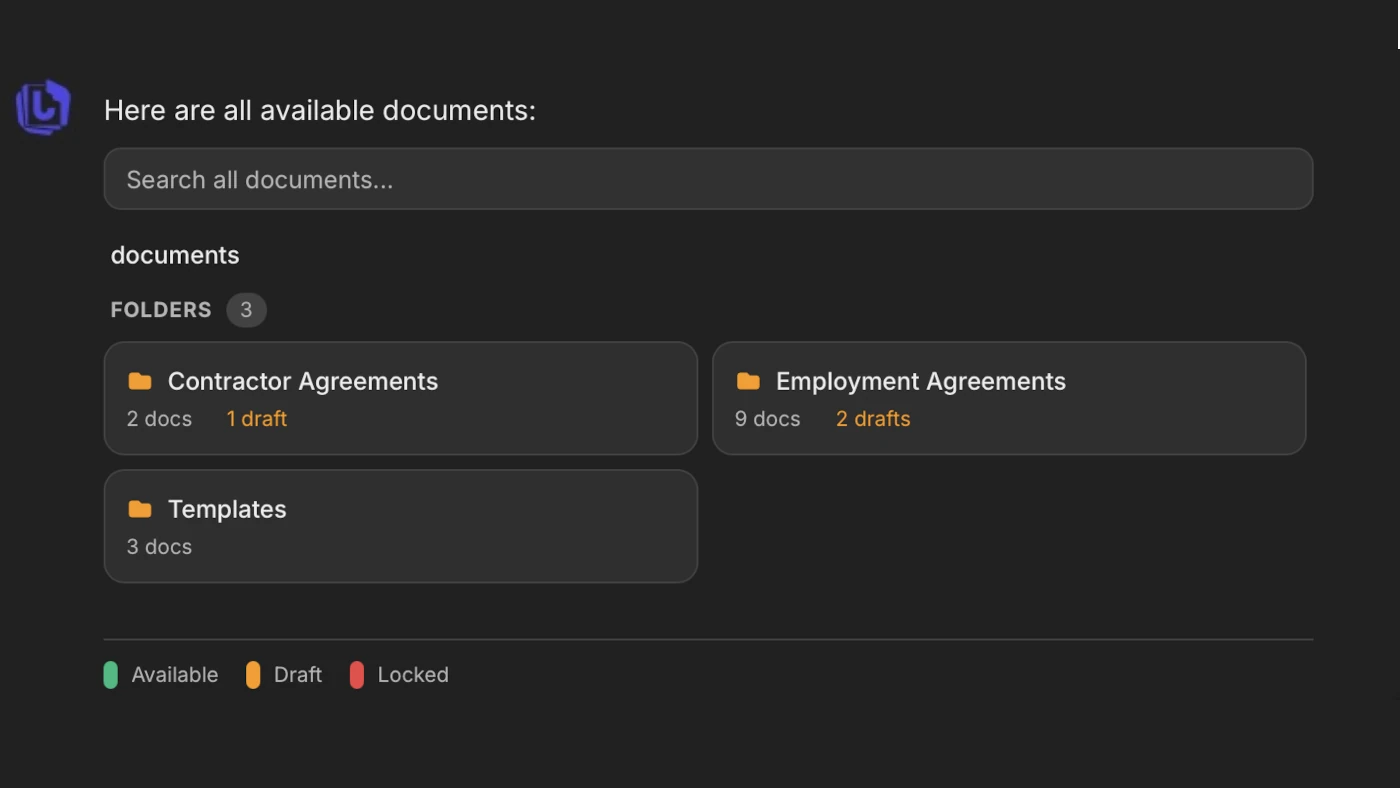Viewport: 1400px width, 788px height.
Task: Select the red Locked status indicator
Action: pyautogui.click(x=356, y=675)
